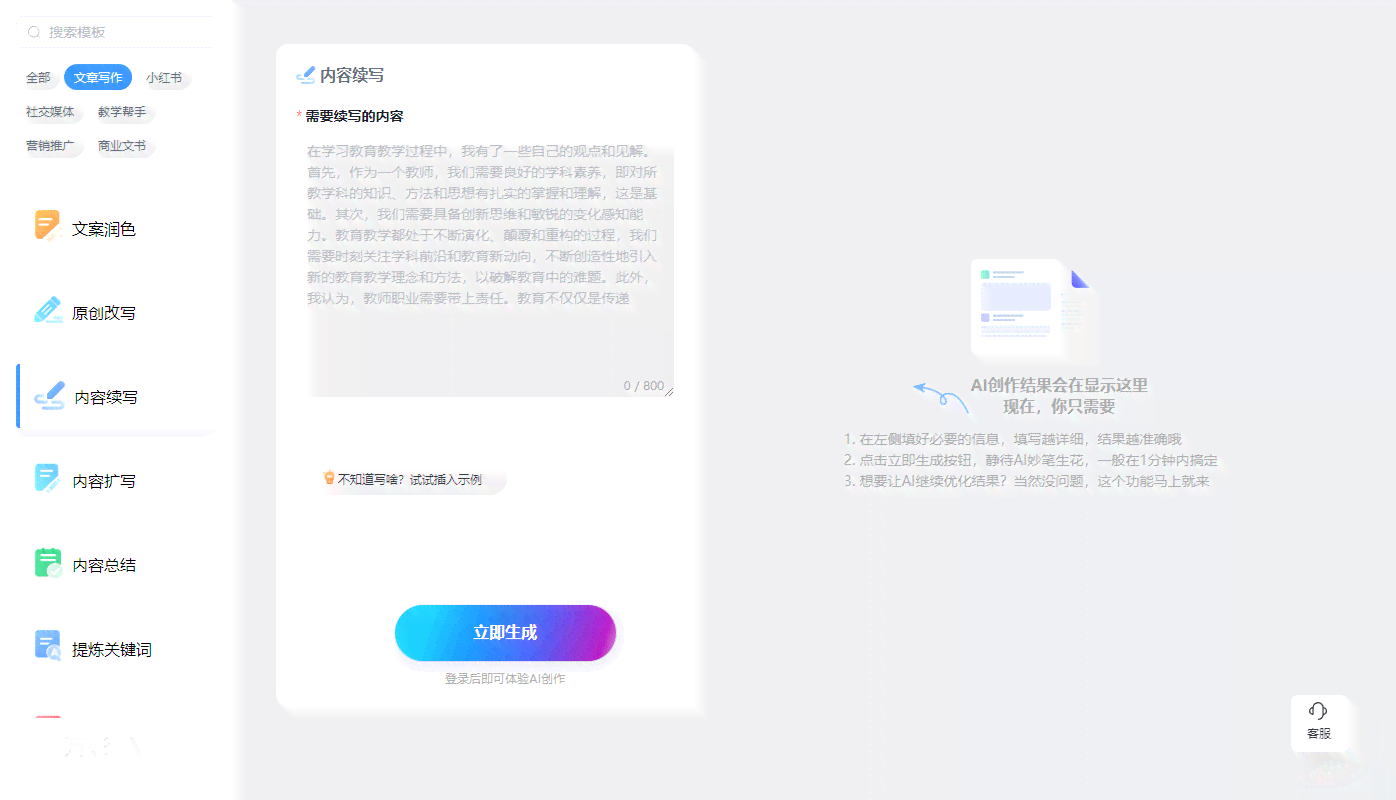This screenshot has width=1396, height=800.
Task: Open the 客服 customer service button
Action: point(1319,722)
